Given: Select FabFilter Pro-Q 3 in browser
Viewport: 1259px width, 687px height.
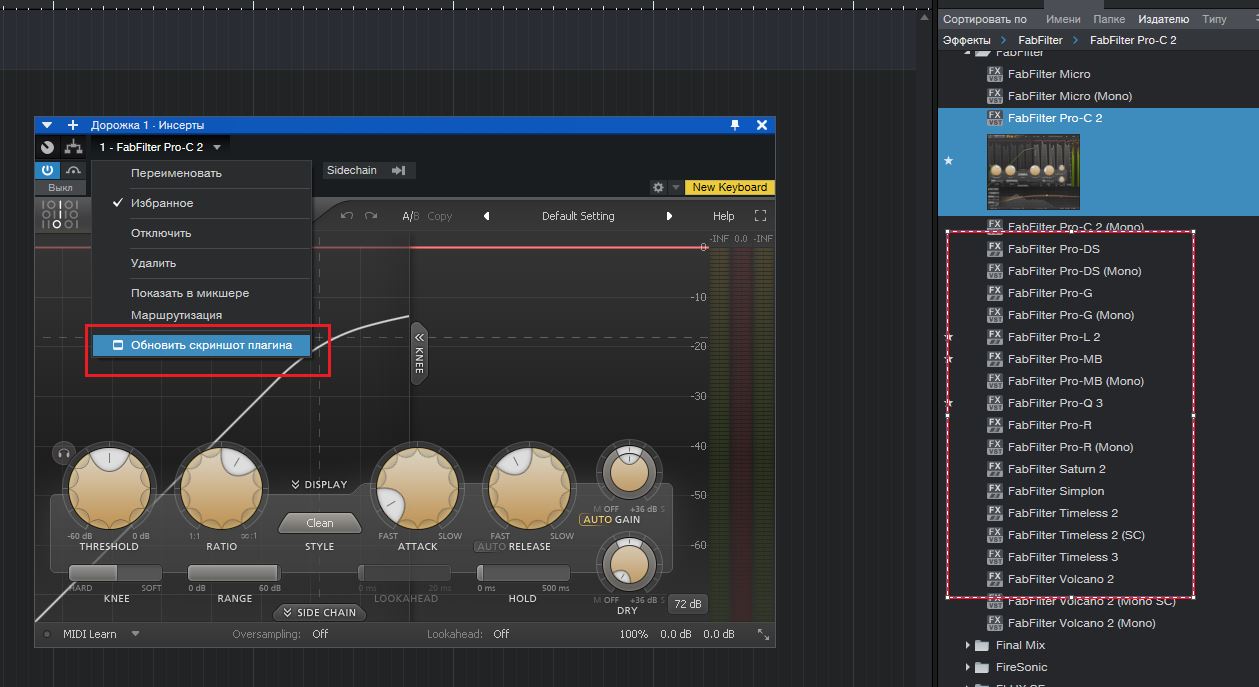Looking at the screenshot, I should pos(1055,403).
